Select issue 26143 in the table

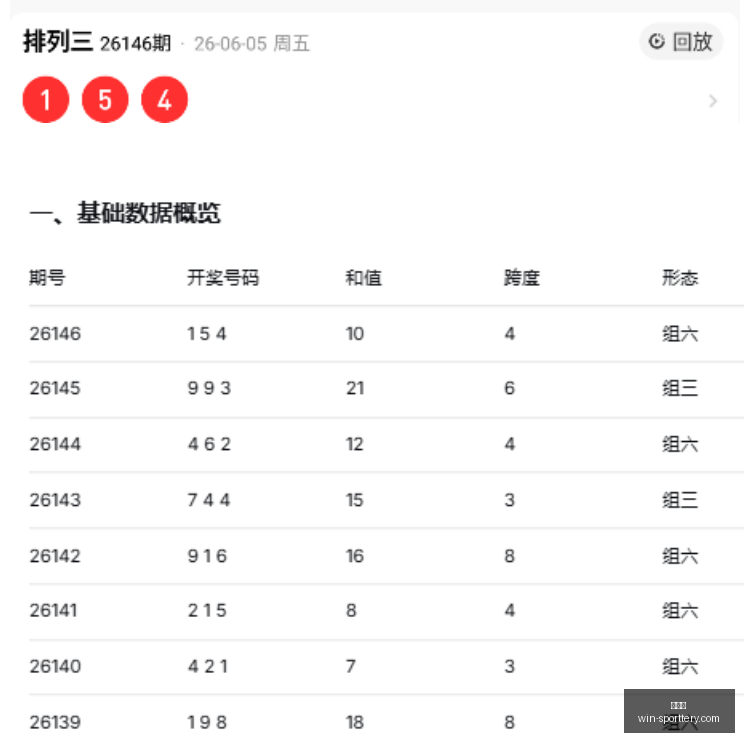(x=55, y=500)
